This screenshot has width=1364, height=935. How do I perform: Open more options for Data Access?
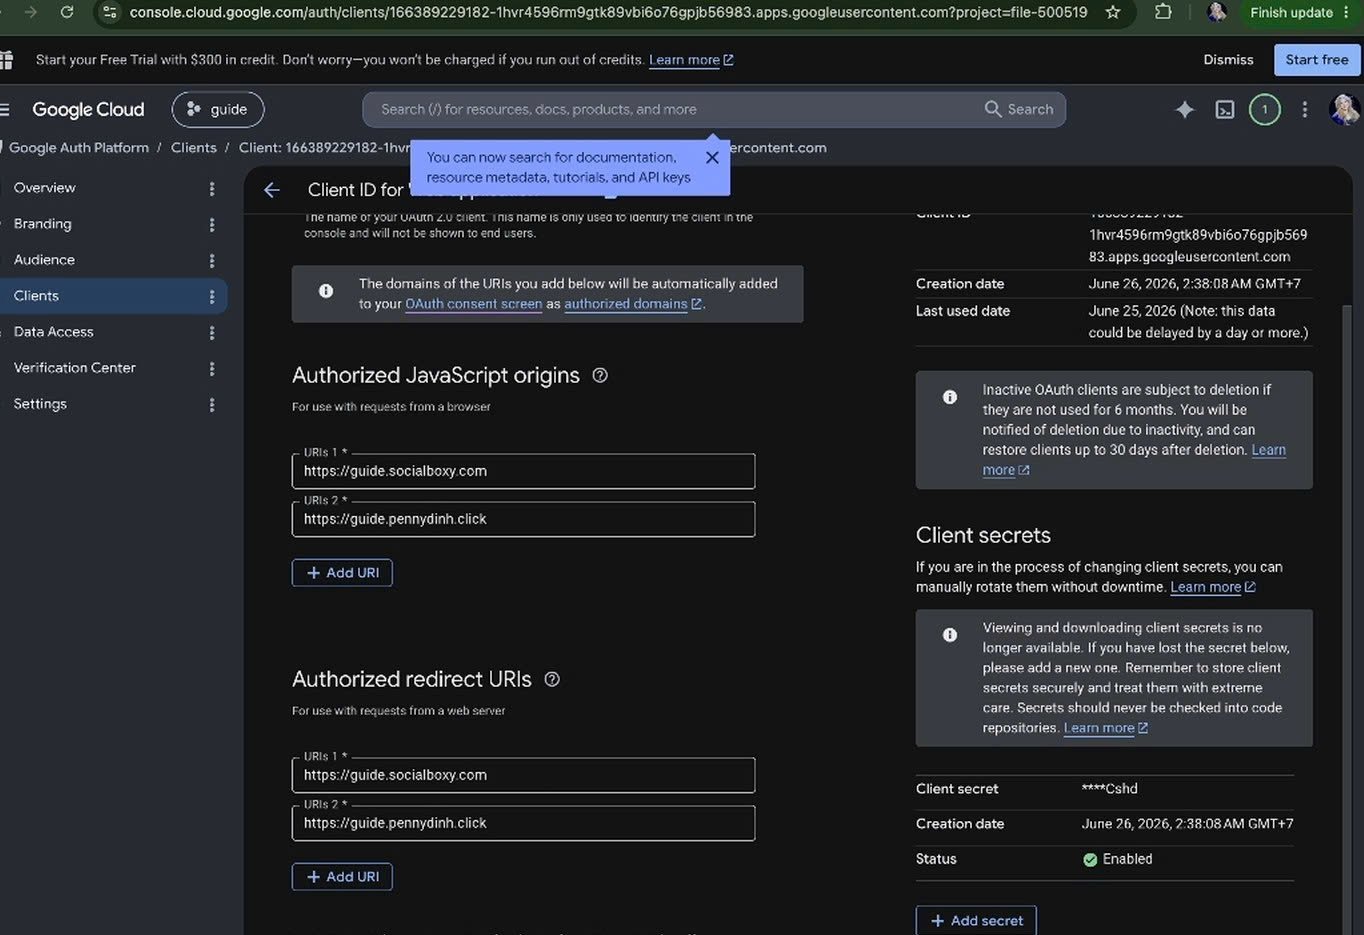[x=212, y=333]
